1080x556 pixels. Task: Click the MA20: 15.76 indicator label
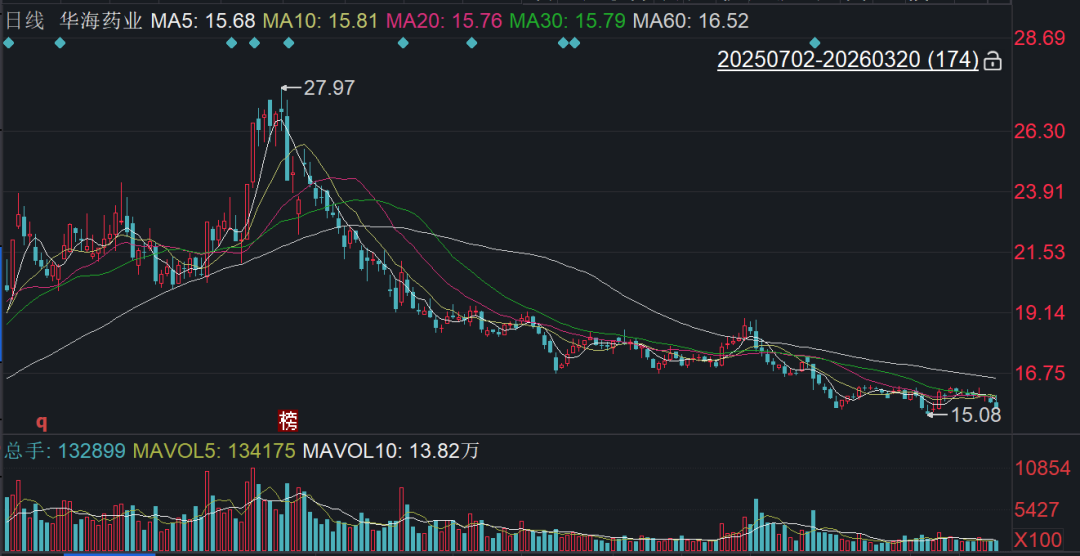pos(444,21)
